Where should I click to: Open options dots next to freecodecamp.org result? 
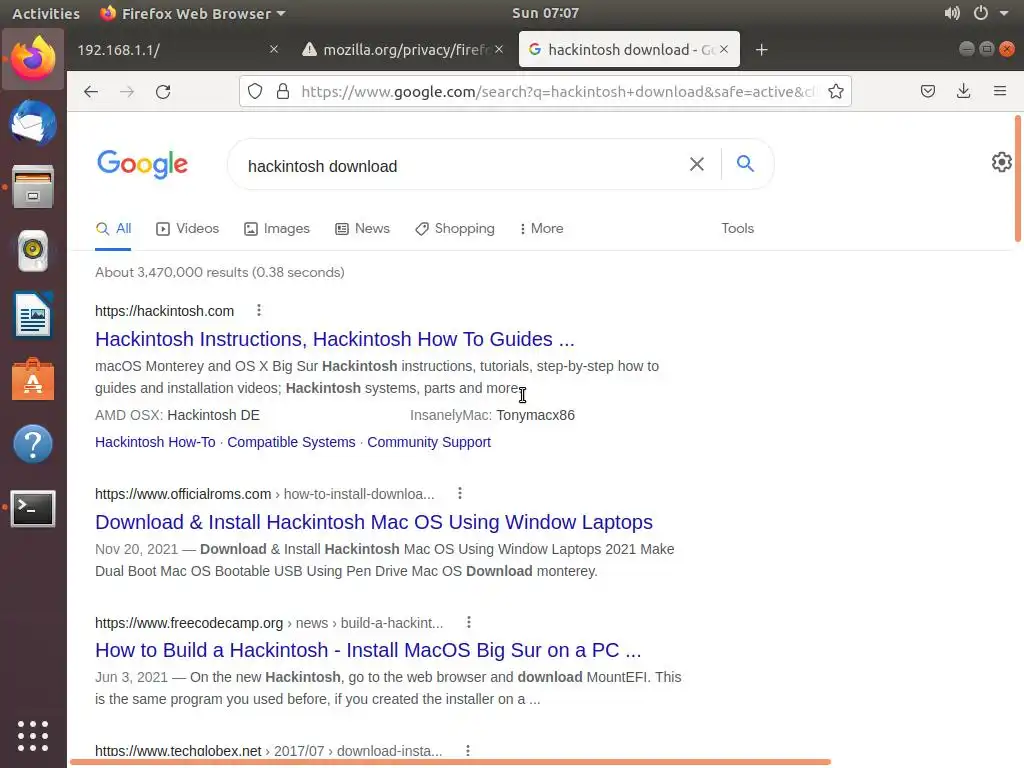(468, 622)
